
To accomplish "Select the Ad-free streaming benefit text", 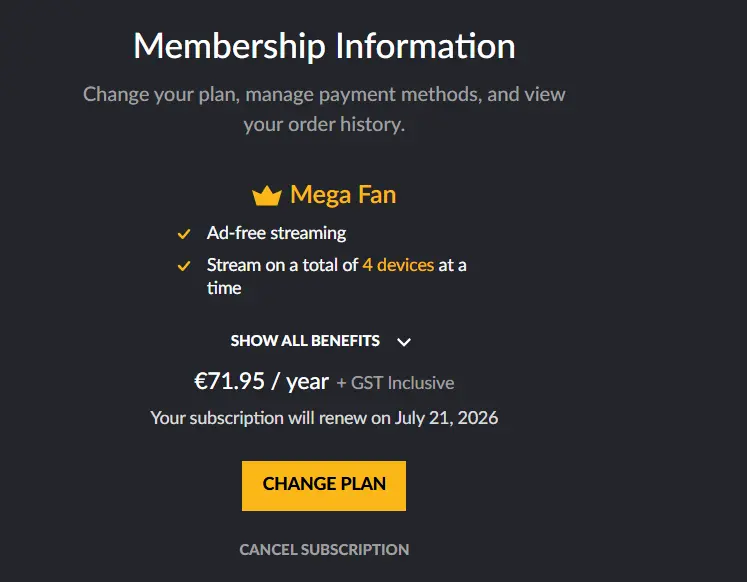I will point(276,233).
